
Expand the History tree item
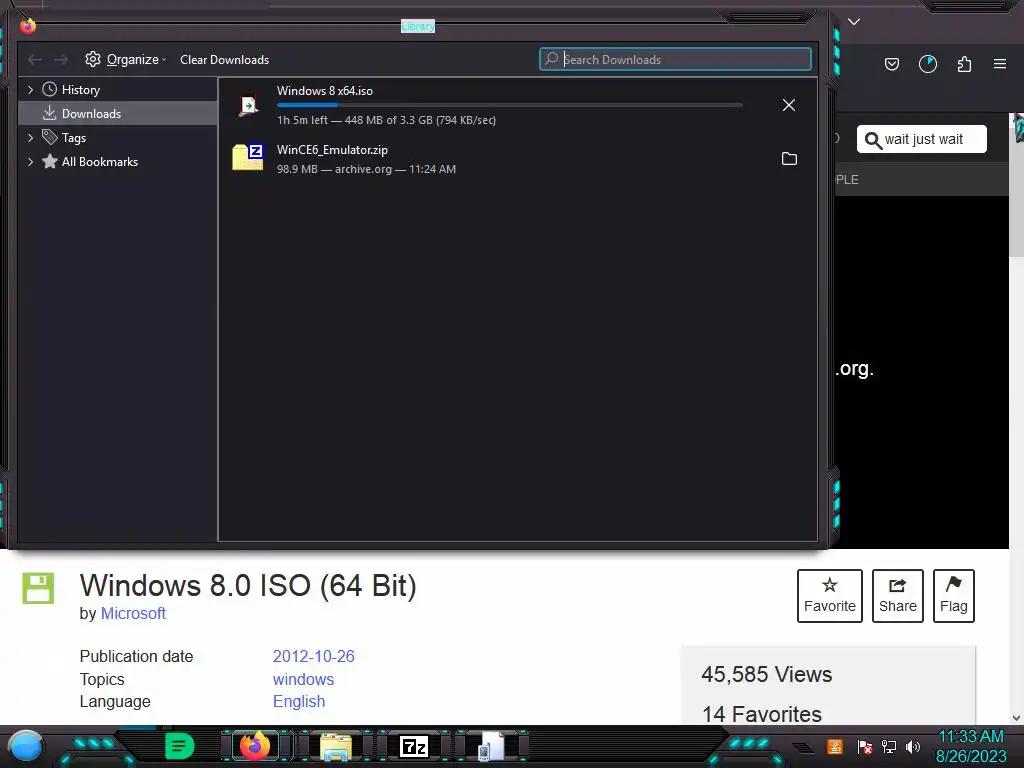pos(30,89)
